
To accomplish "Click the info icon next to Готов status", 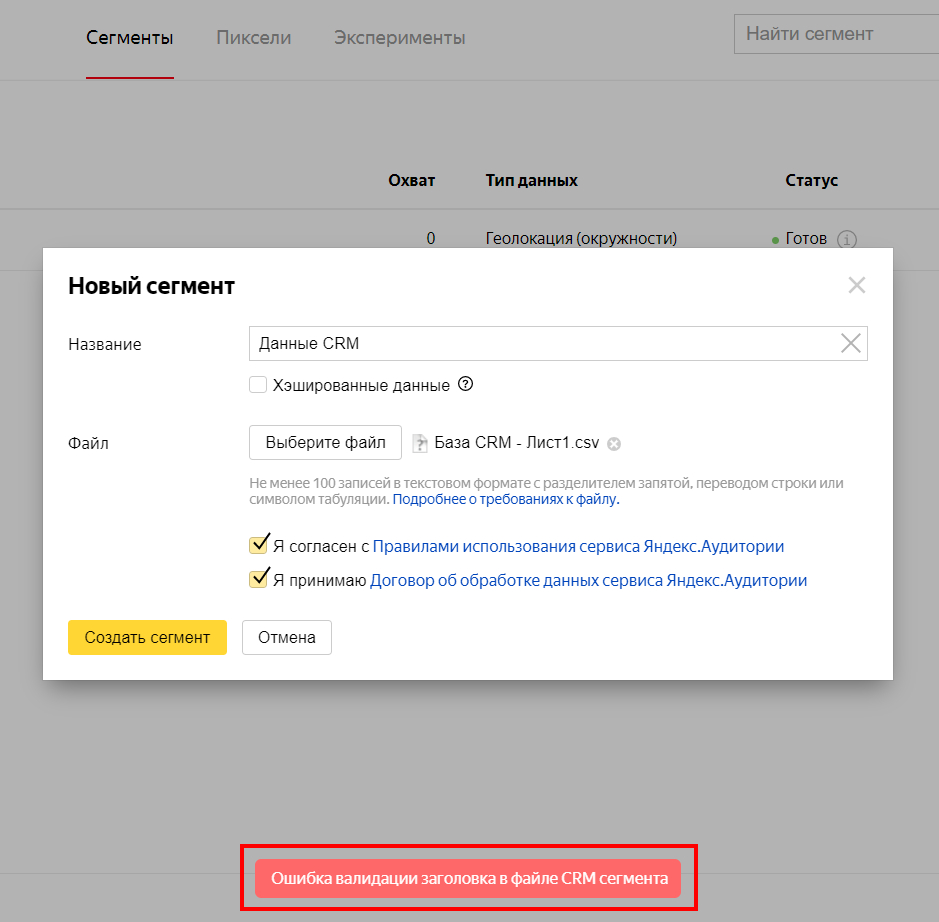I will coord(847,240).
